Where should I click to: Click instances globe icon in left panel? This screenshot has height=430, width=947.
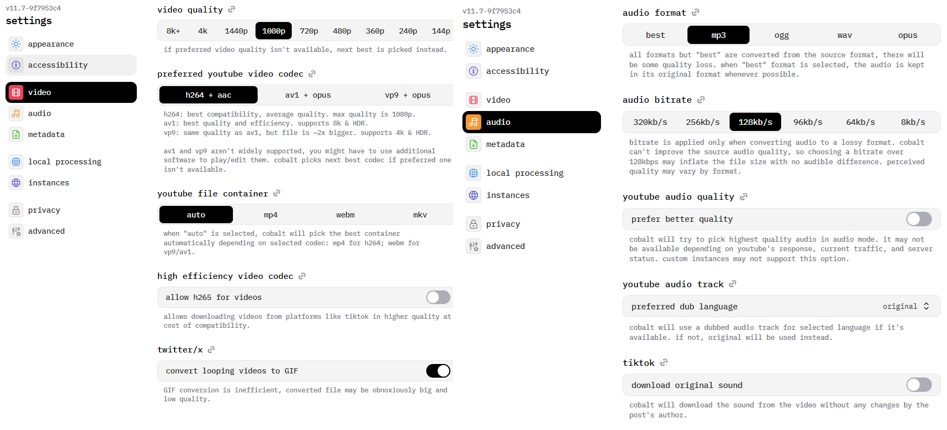16,182
